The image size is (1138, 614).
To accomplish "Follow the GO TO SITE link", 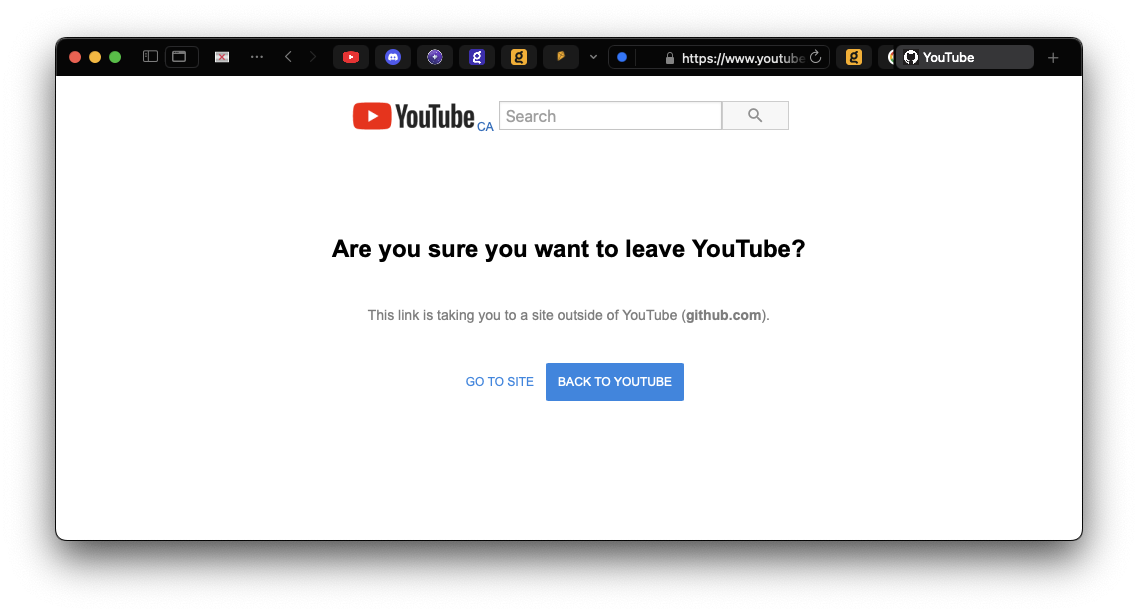I will click(499, 382).
